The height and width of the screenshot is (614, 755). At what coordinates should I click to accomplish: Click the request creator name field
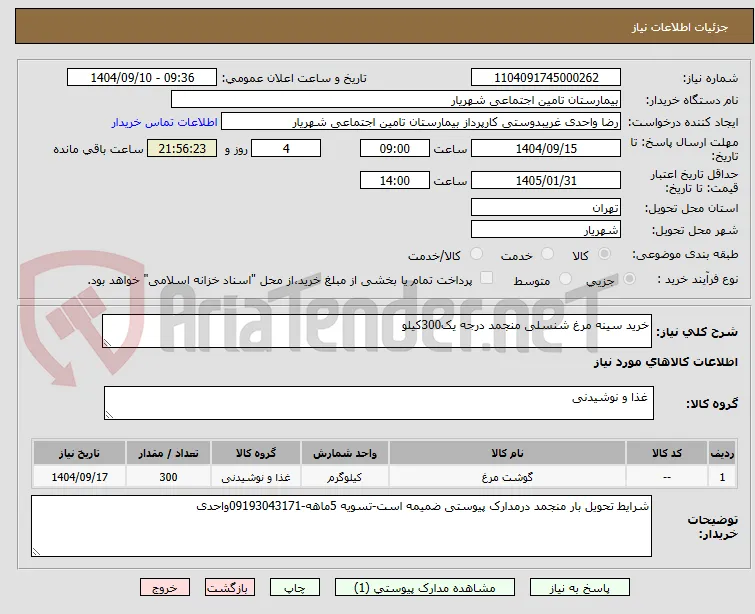click(x=421, y=122)
